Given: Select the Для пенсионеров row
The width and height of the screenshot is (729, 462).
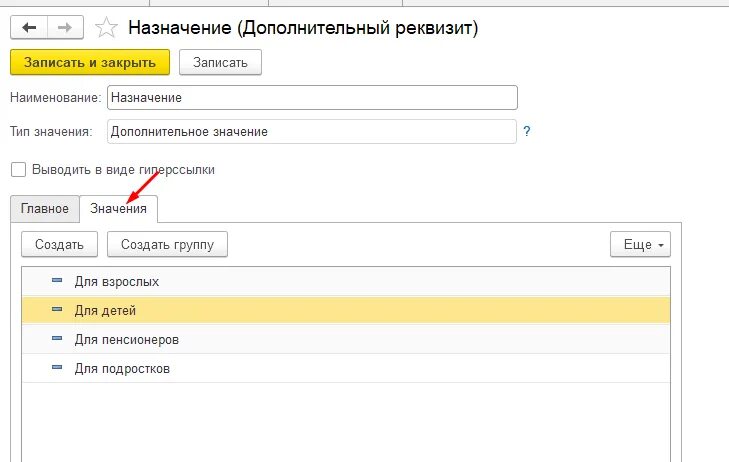Looking at the screenshot, I should tap(346, 339).
